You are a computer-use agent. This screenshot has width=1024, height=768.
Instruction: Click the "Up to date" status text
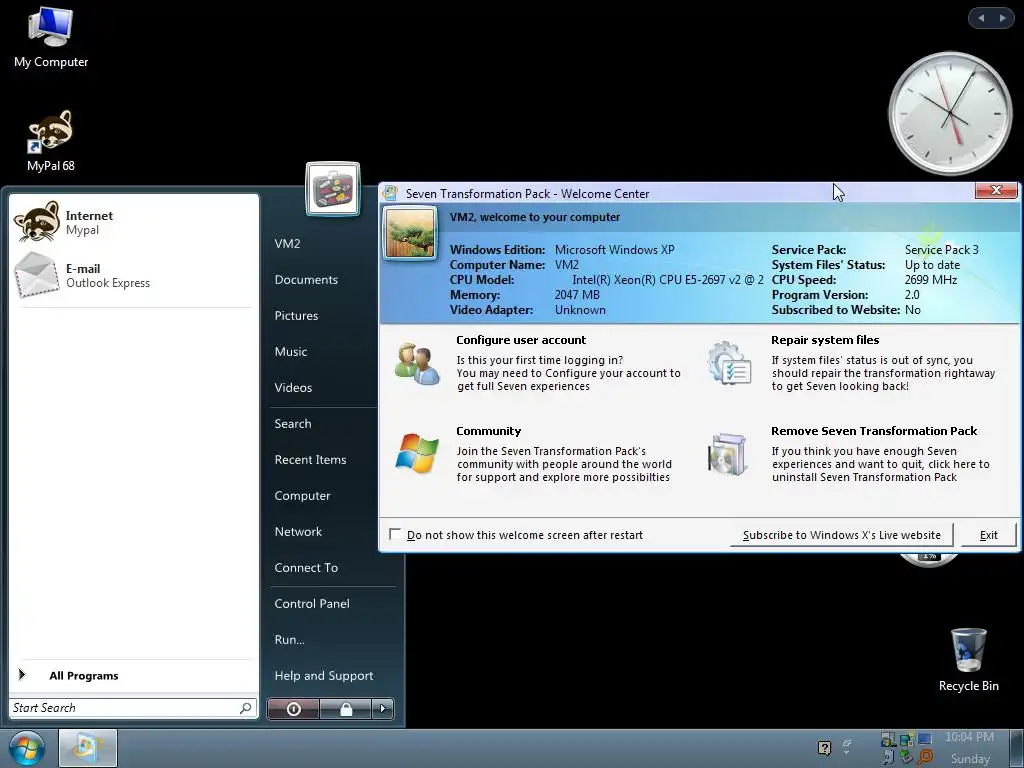tap(933, 264)
